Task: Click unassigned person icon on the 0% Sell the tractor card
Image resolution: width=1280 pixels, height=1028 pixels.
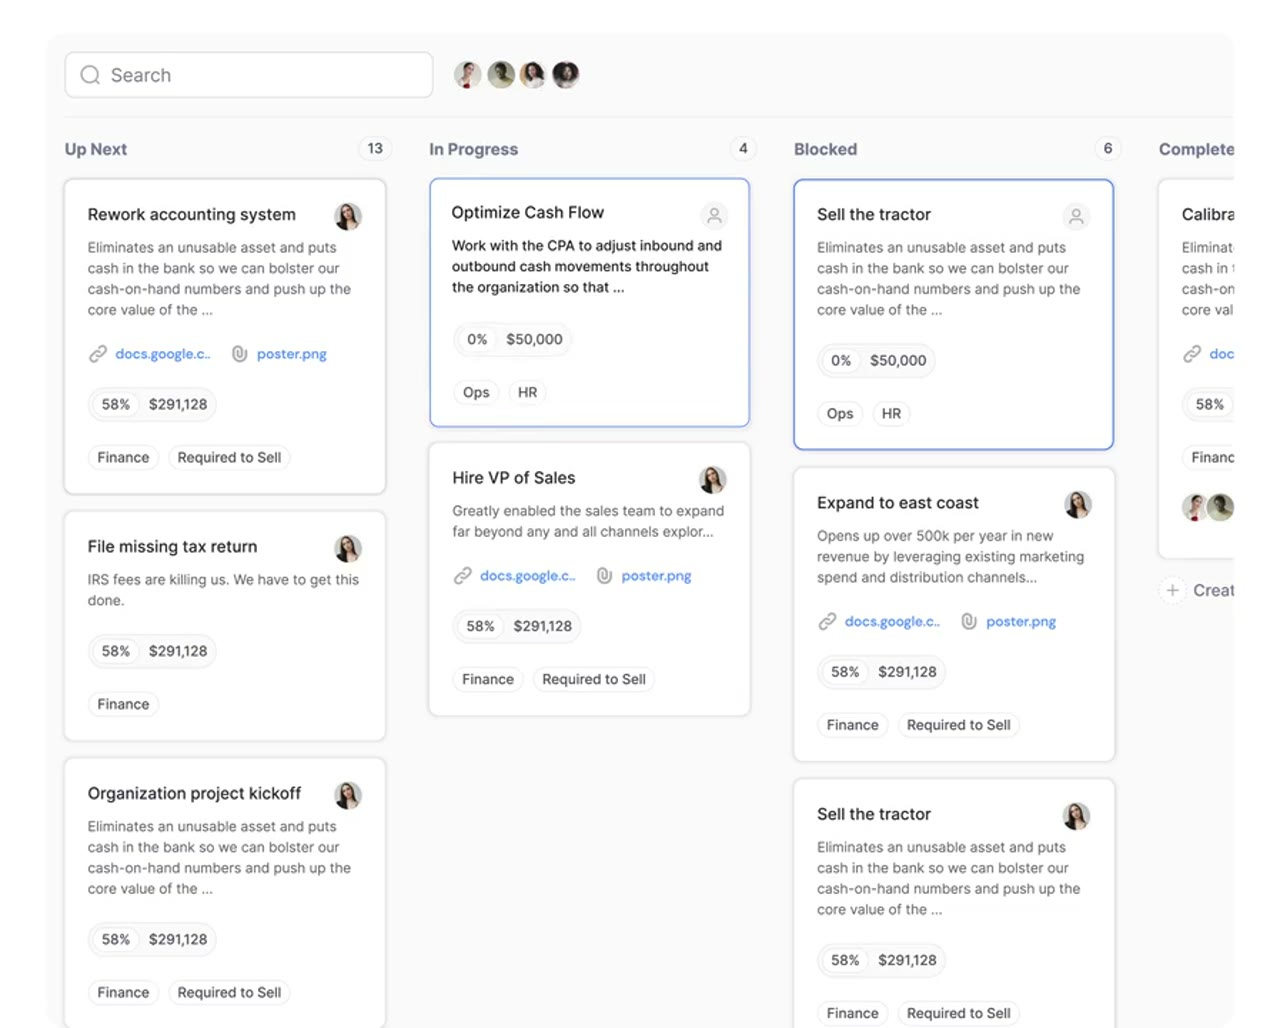Action: pos(1076,216)
